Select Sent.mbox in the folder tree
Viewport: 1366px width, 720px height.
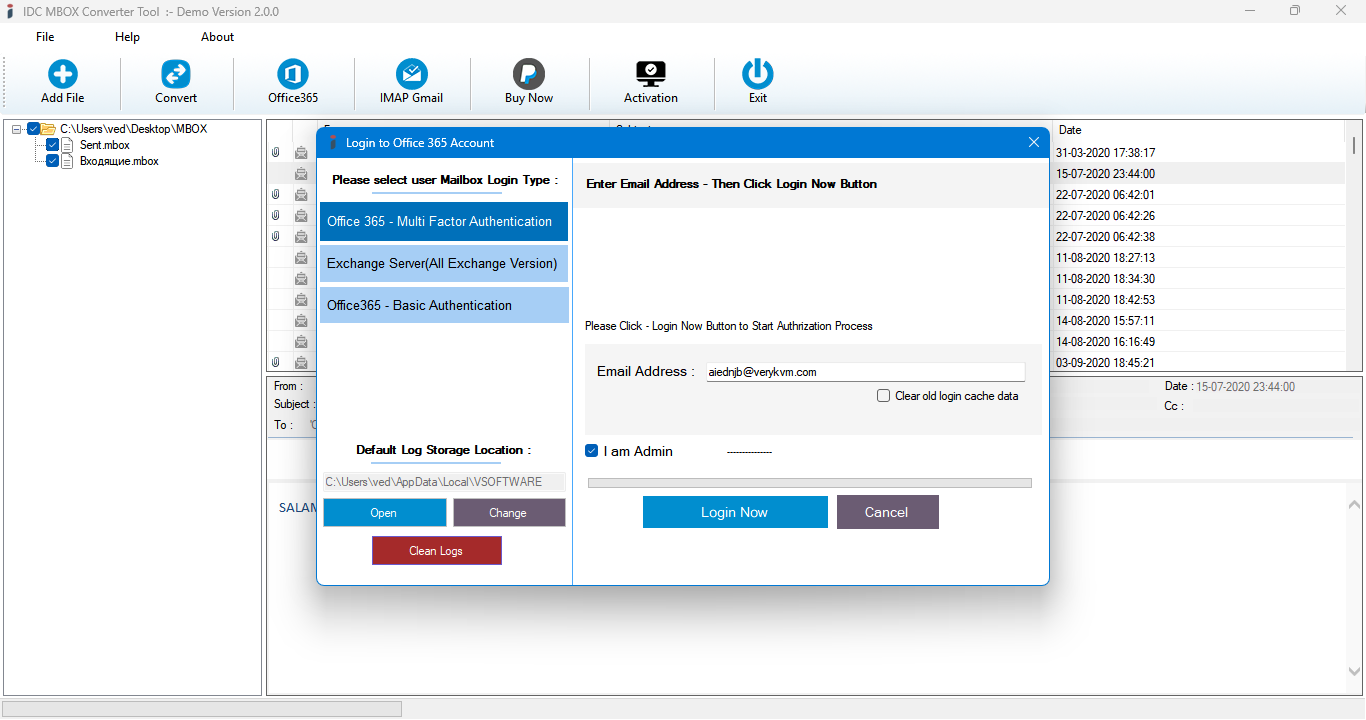(x=105, y=145)
